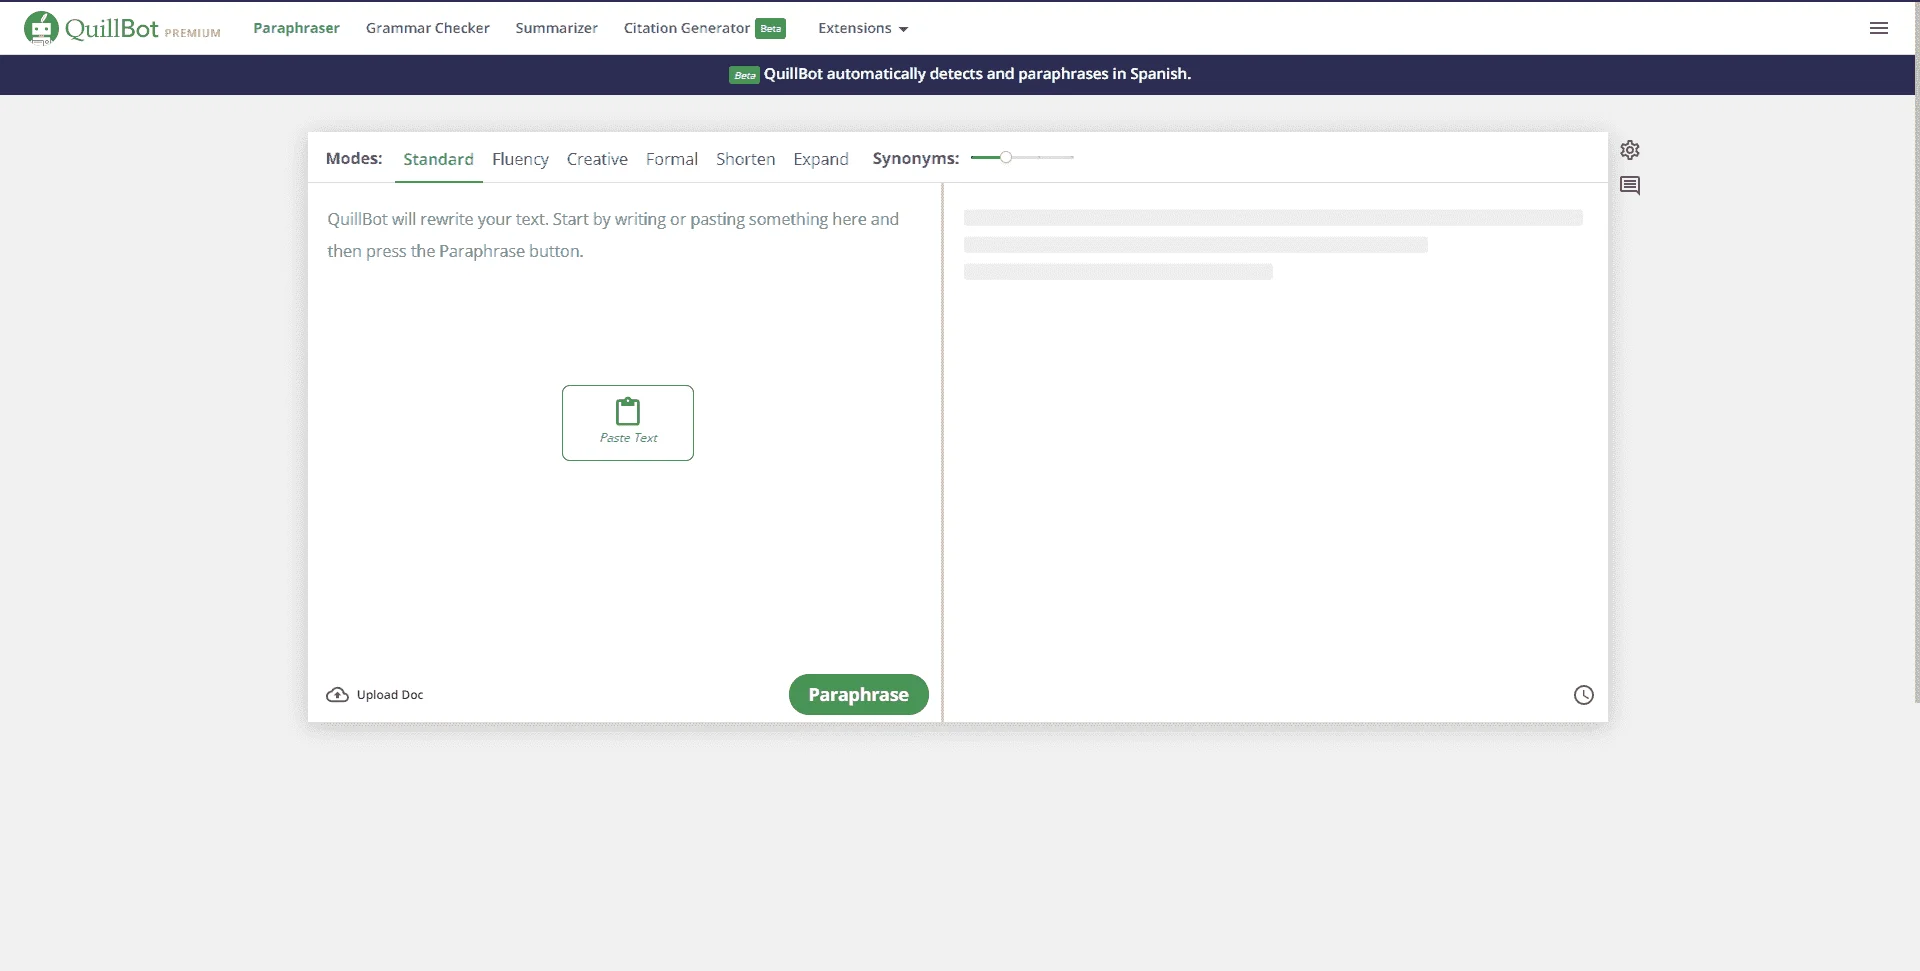Open the Paraphraser nav link
The image size is (1920, 971).
pyautogui.click(x=296, y=28)
